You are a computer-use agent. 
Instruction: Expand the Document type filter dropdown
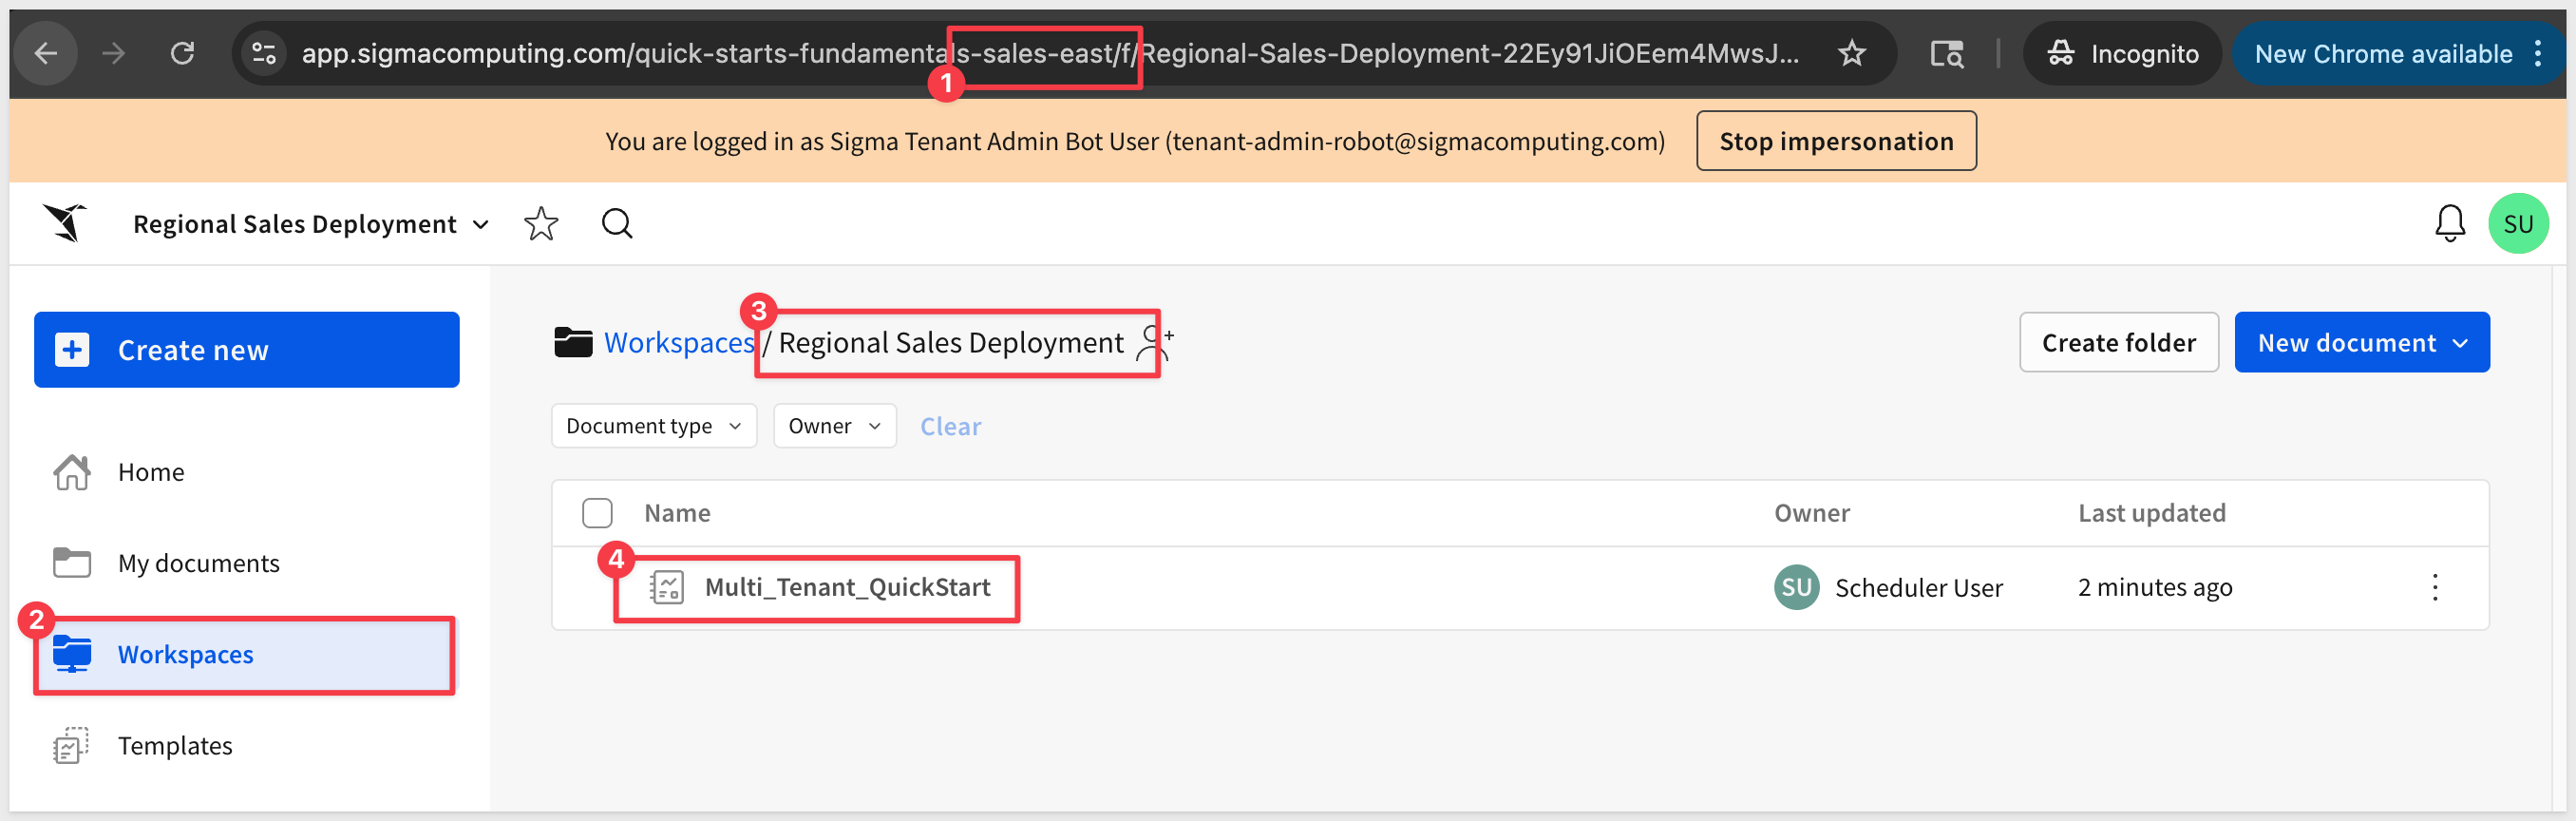click(x=653, y=426)
